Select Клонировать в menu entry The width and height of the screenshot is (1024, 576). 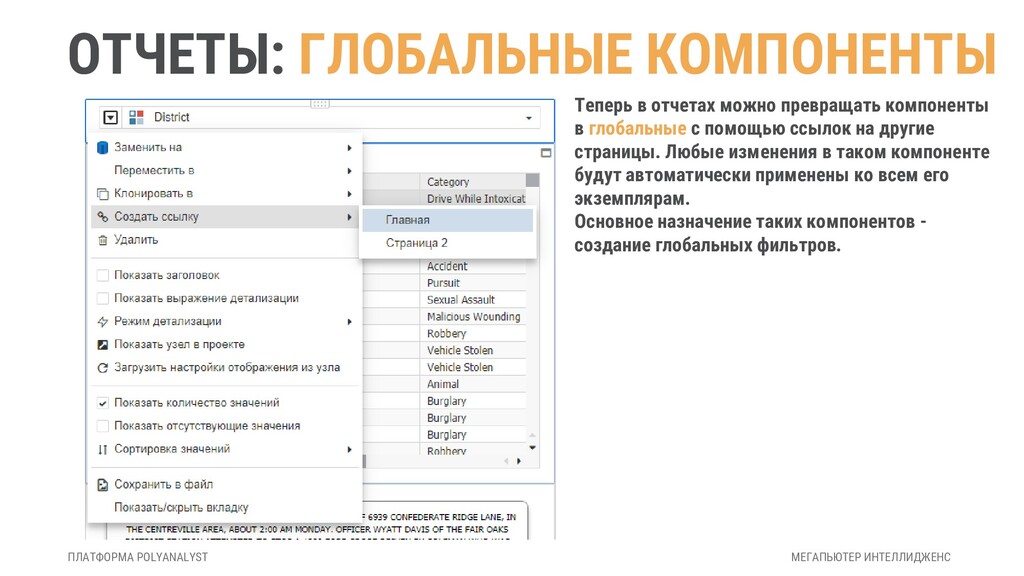[225, 193]
